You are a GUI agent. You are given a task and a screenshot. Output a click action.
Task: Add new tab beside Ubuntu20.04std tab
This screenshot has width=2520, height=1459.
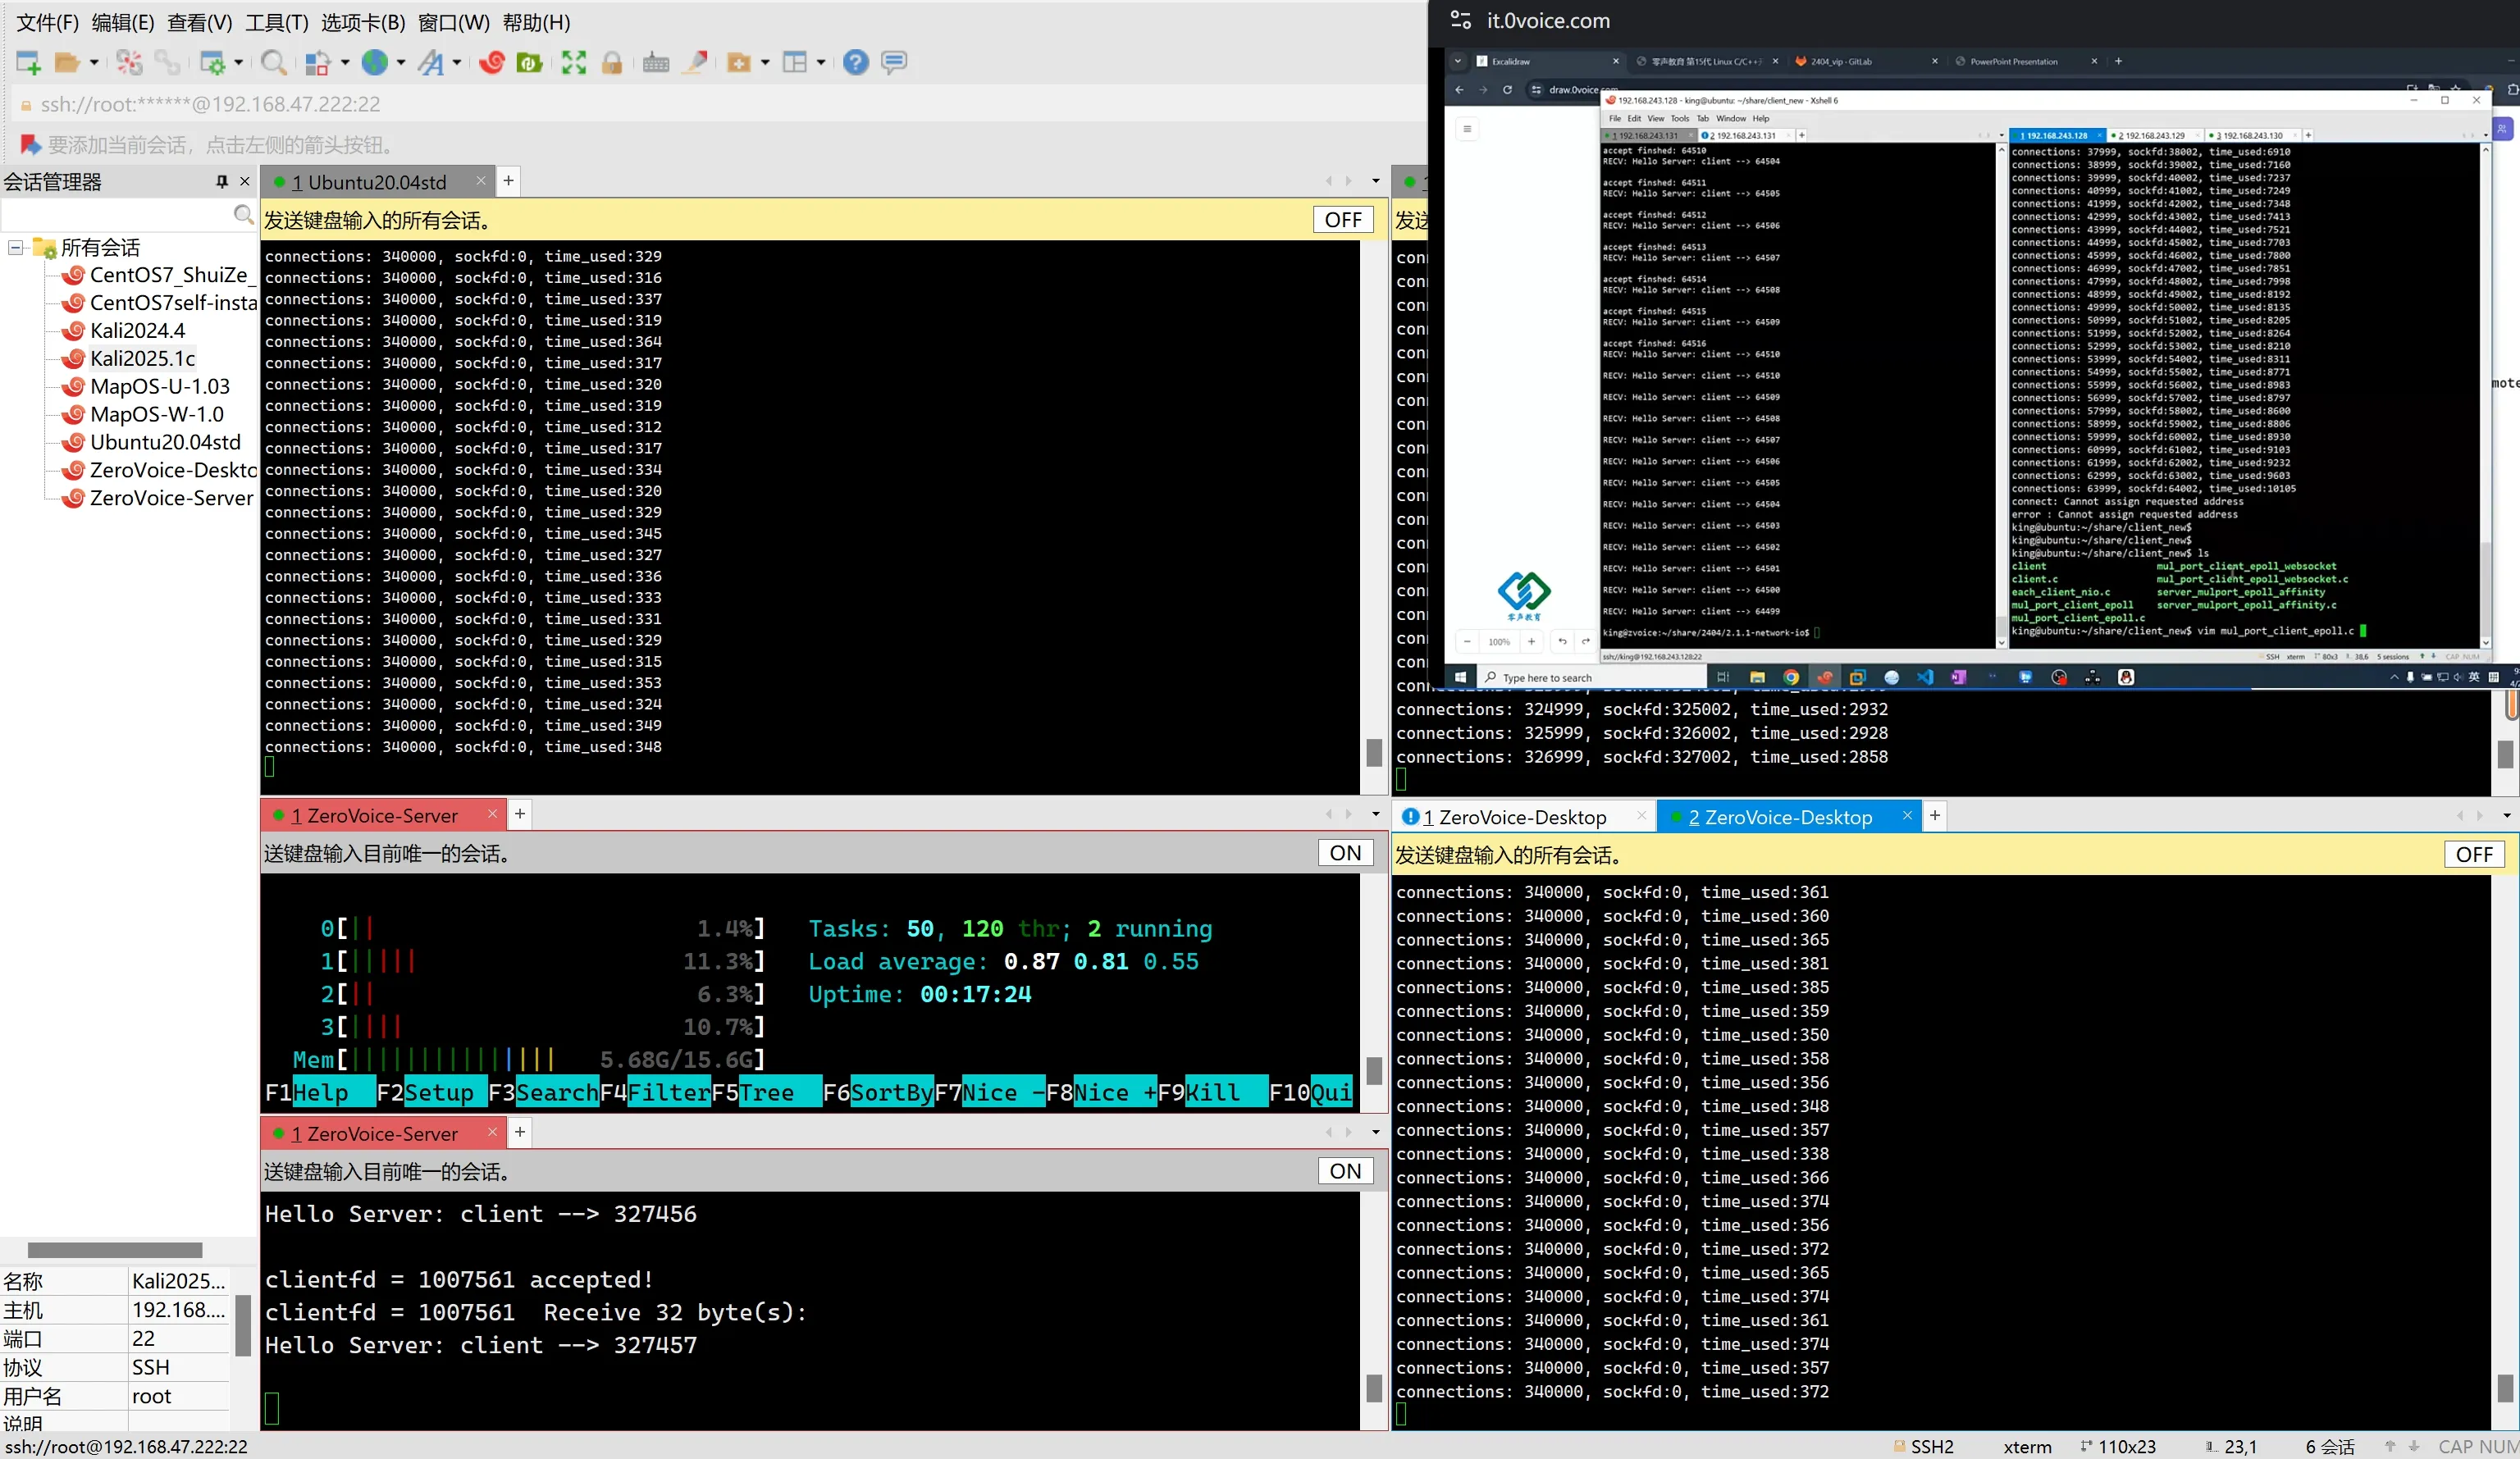[x=508, y=181]
